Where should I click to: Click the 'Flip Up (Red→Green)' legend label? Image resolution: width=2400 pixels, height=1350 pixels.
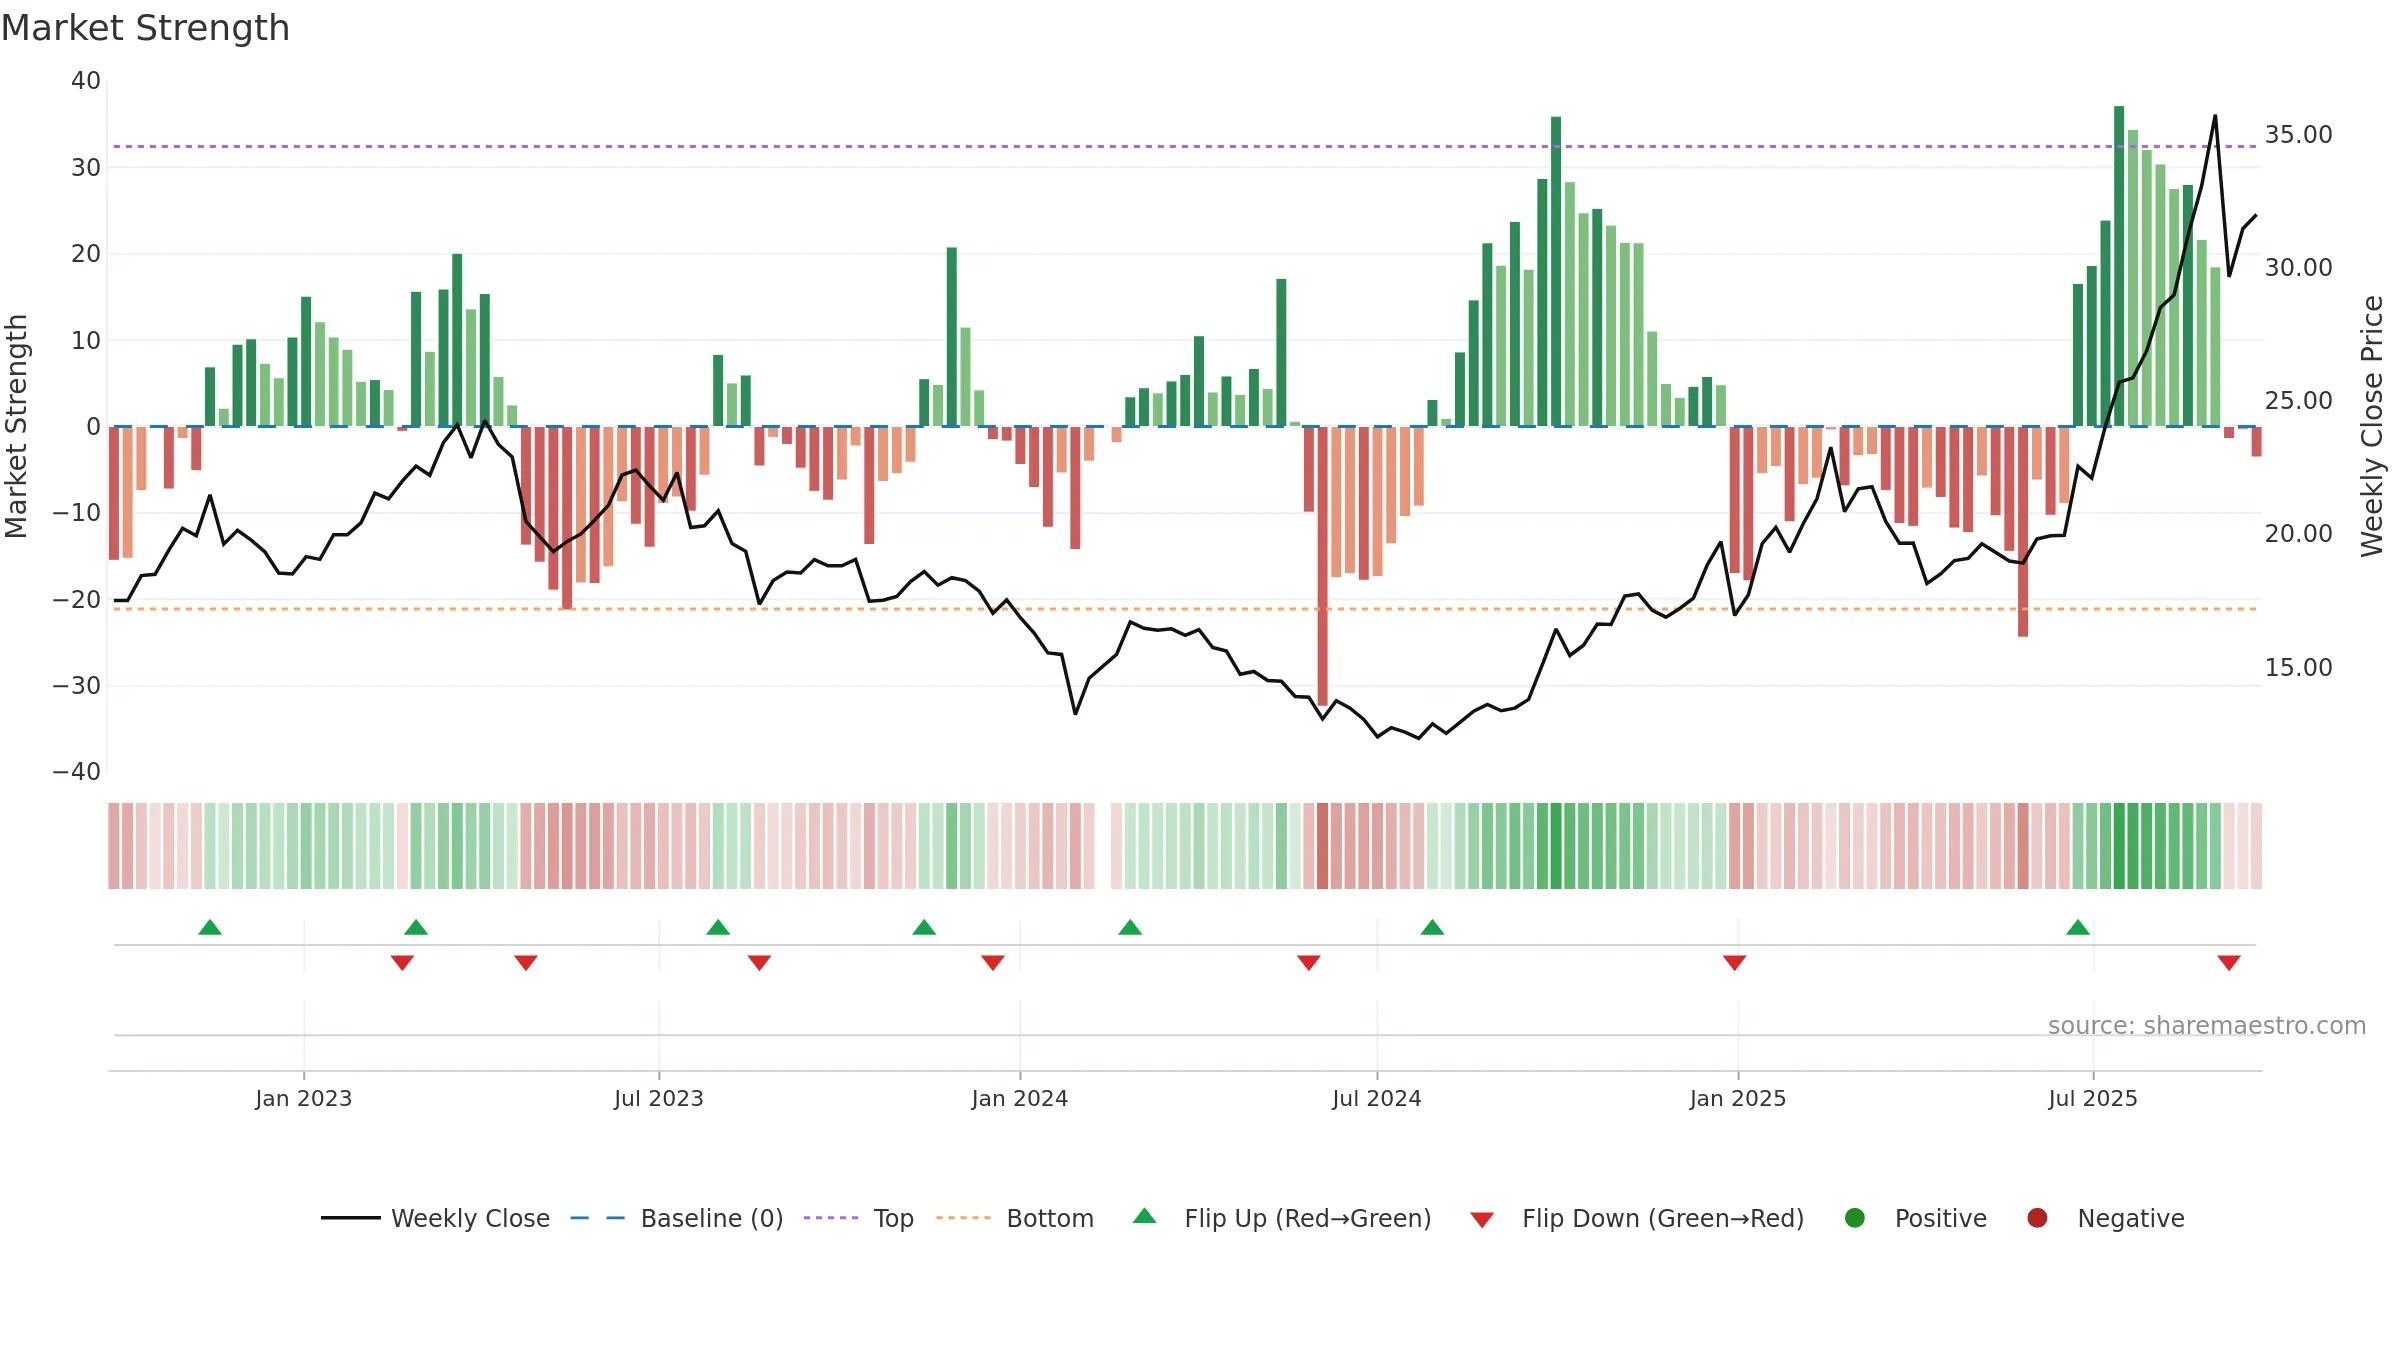1308,1218
